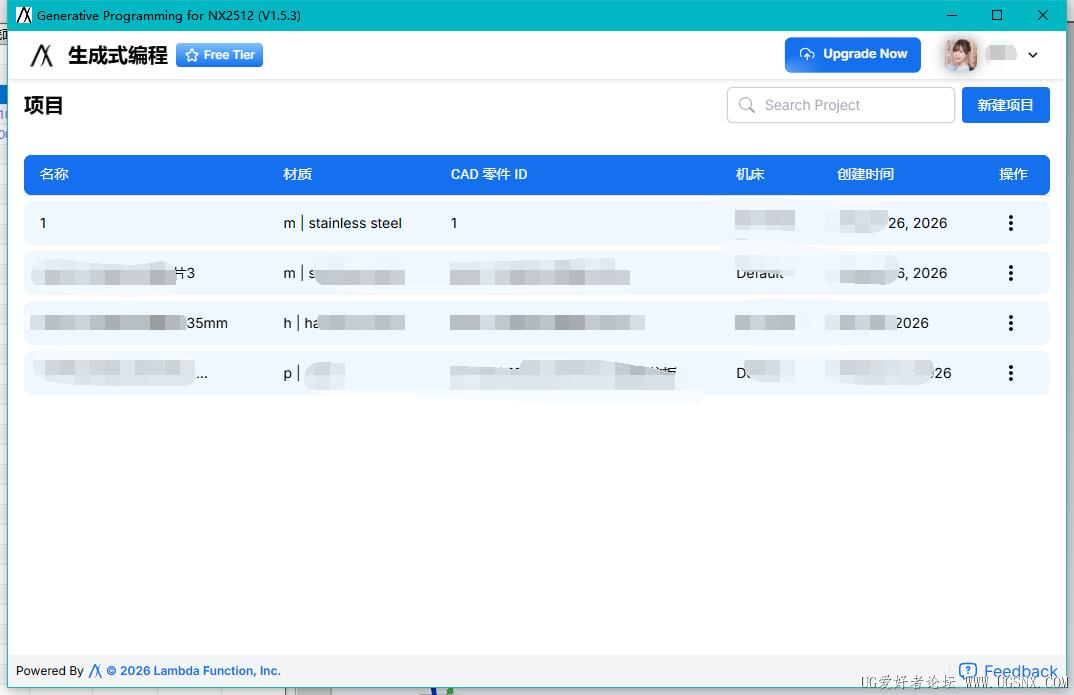
Task: Click the 项目 page heading
Action: (43, 105)
